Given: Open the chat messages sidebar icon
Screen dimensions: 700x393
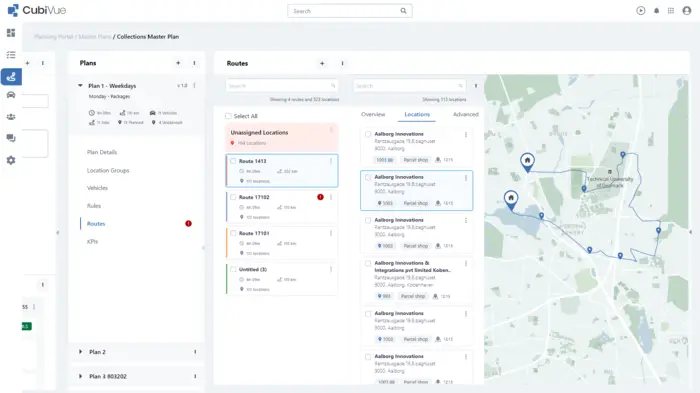Looking at the screenshot, I should click(x=11, y=138).
